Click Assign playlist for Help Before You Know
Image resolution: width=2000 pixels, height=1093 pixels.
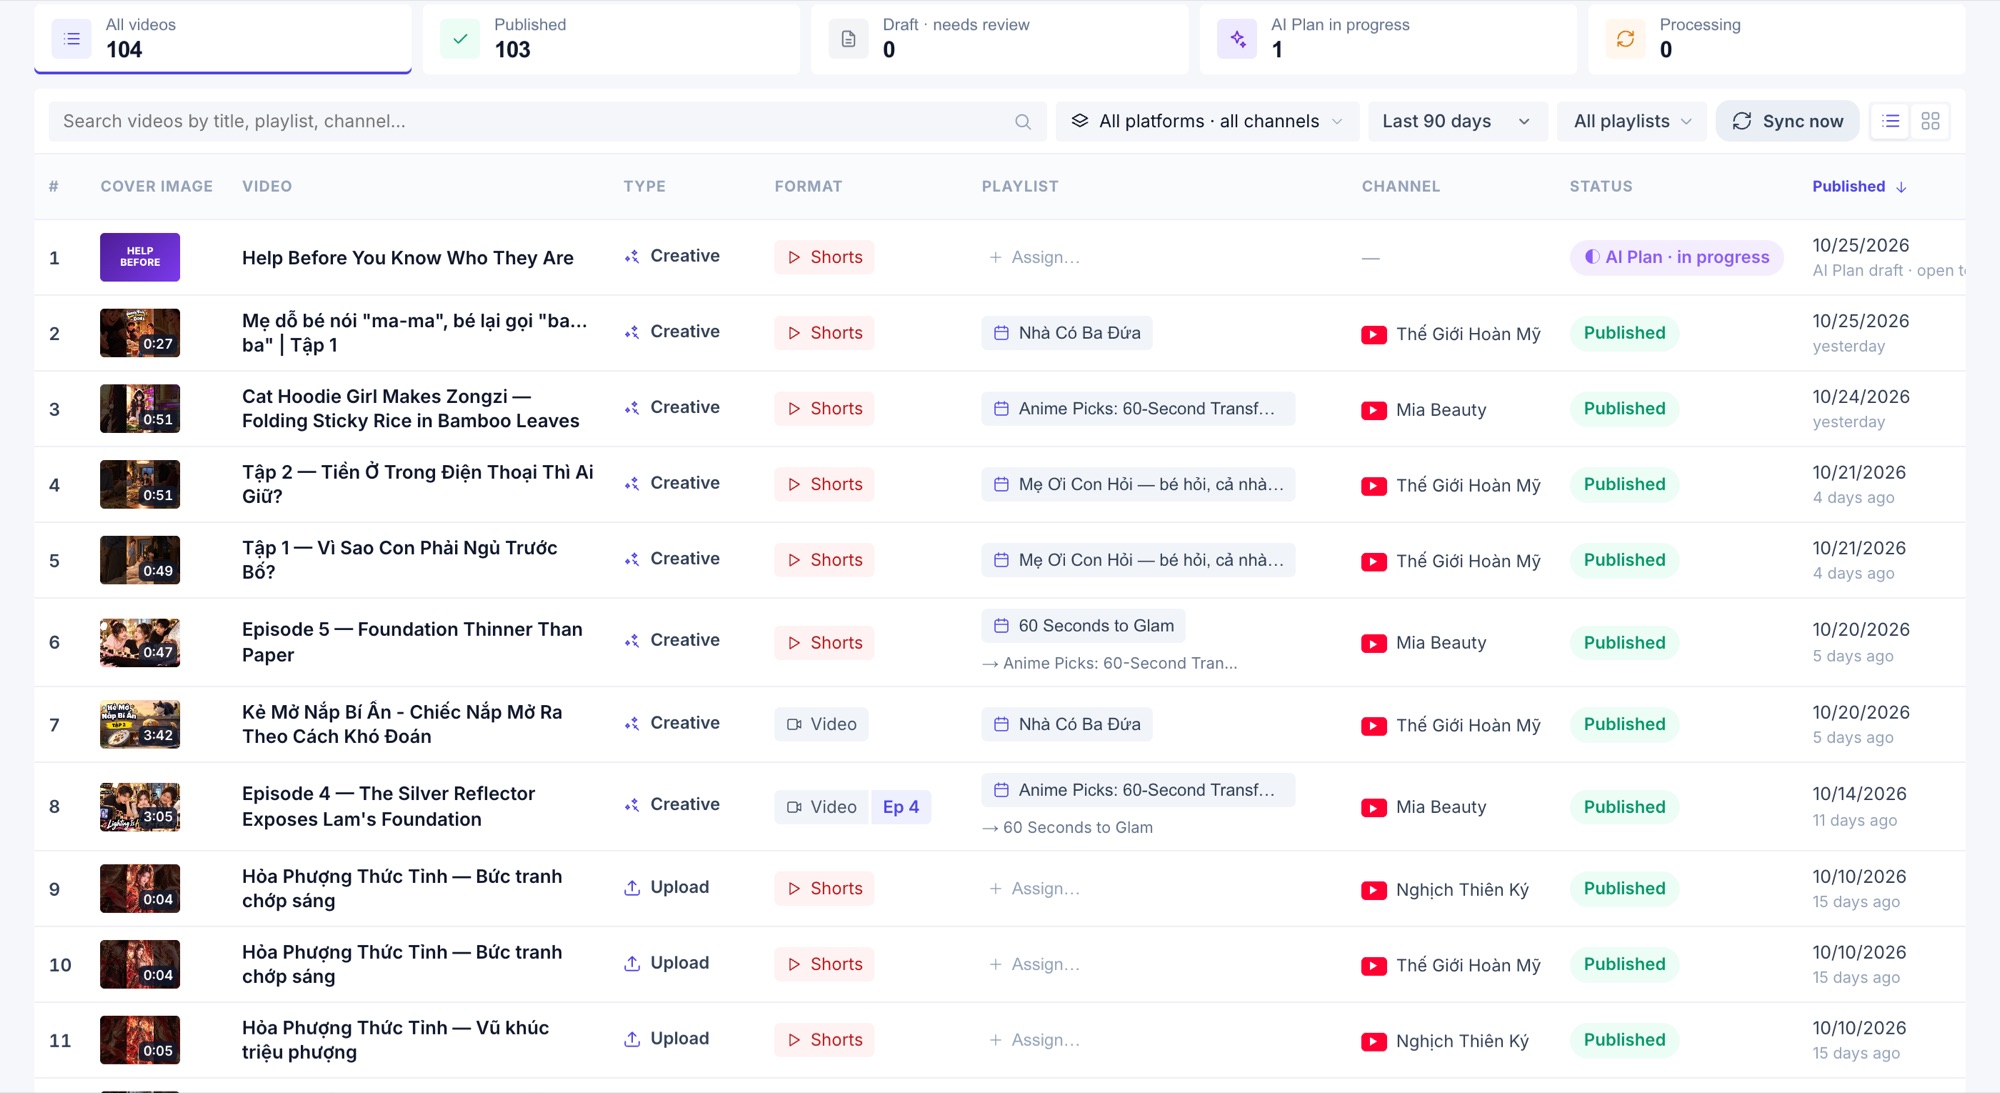pyautogui.click(x=1034, y=257)
